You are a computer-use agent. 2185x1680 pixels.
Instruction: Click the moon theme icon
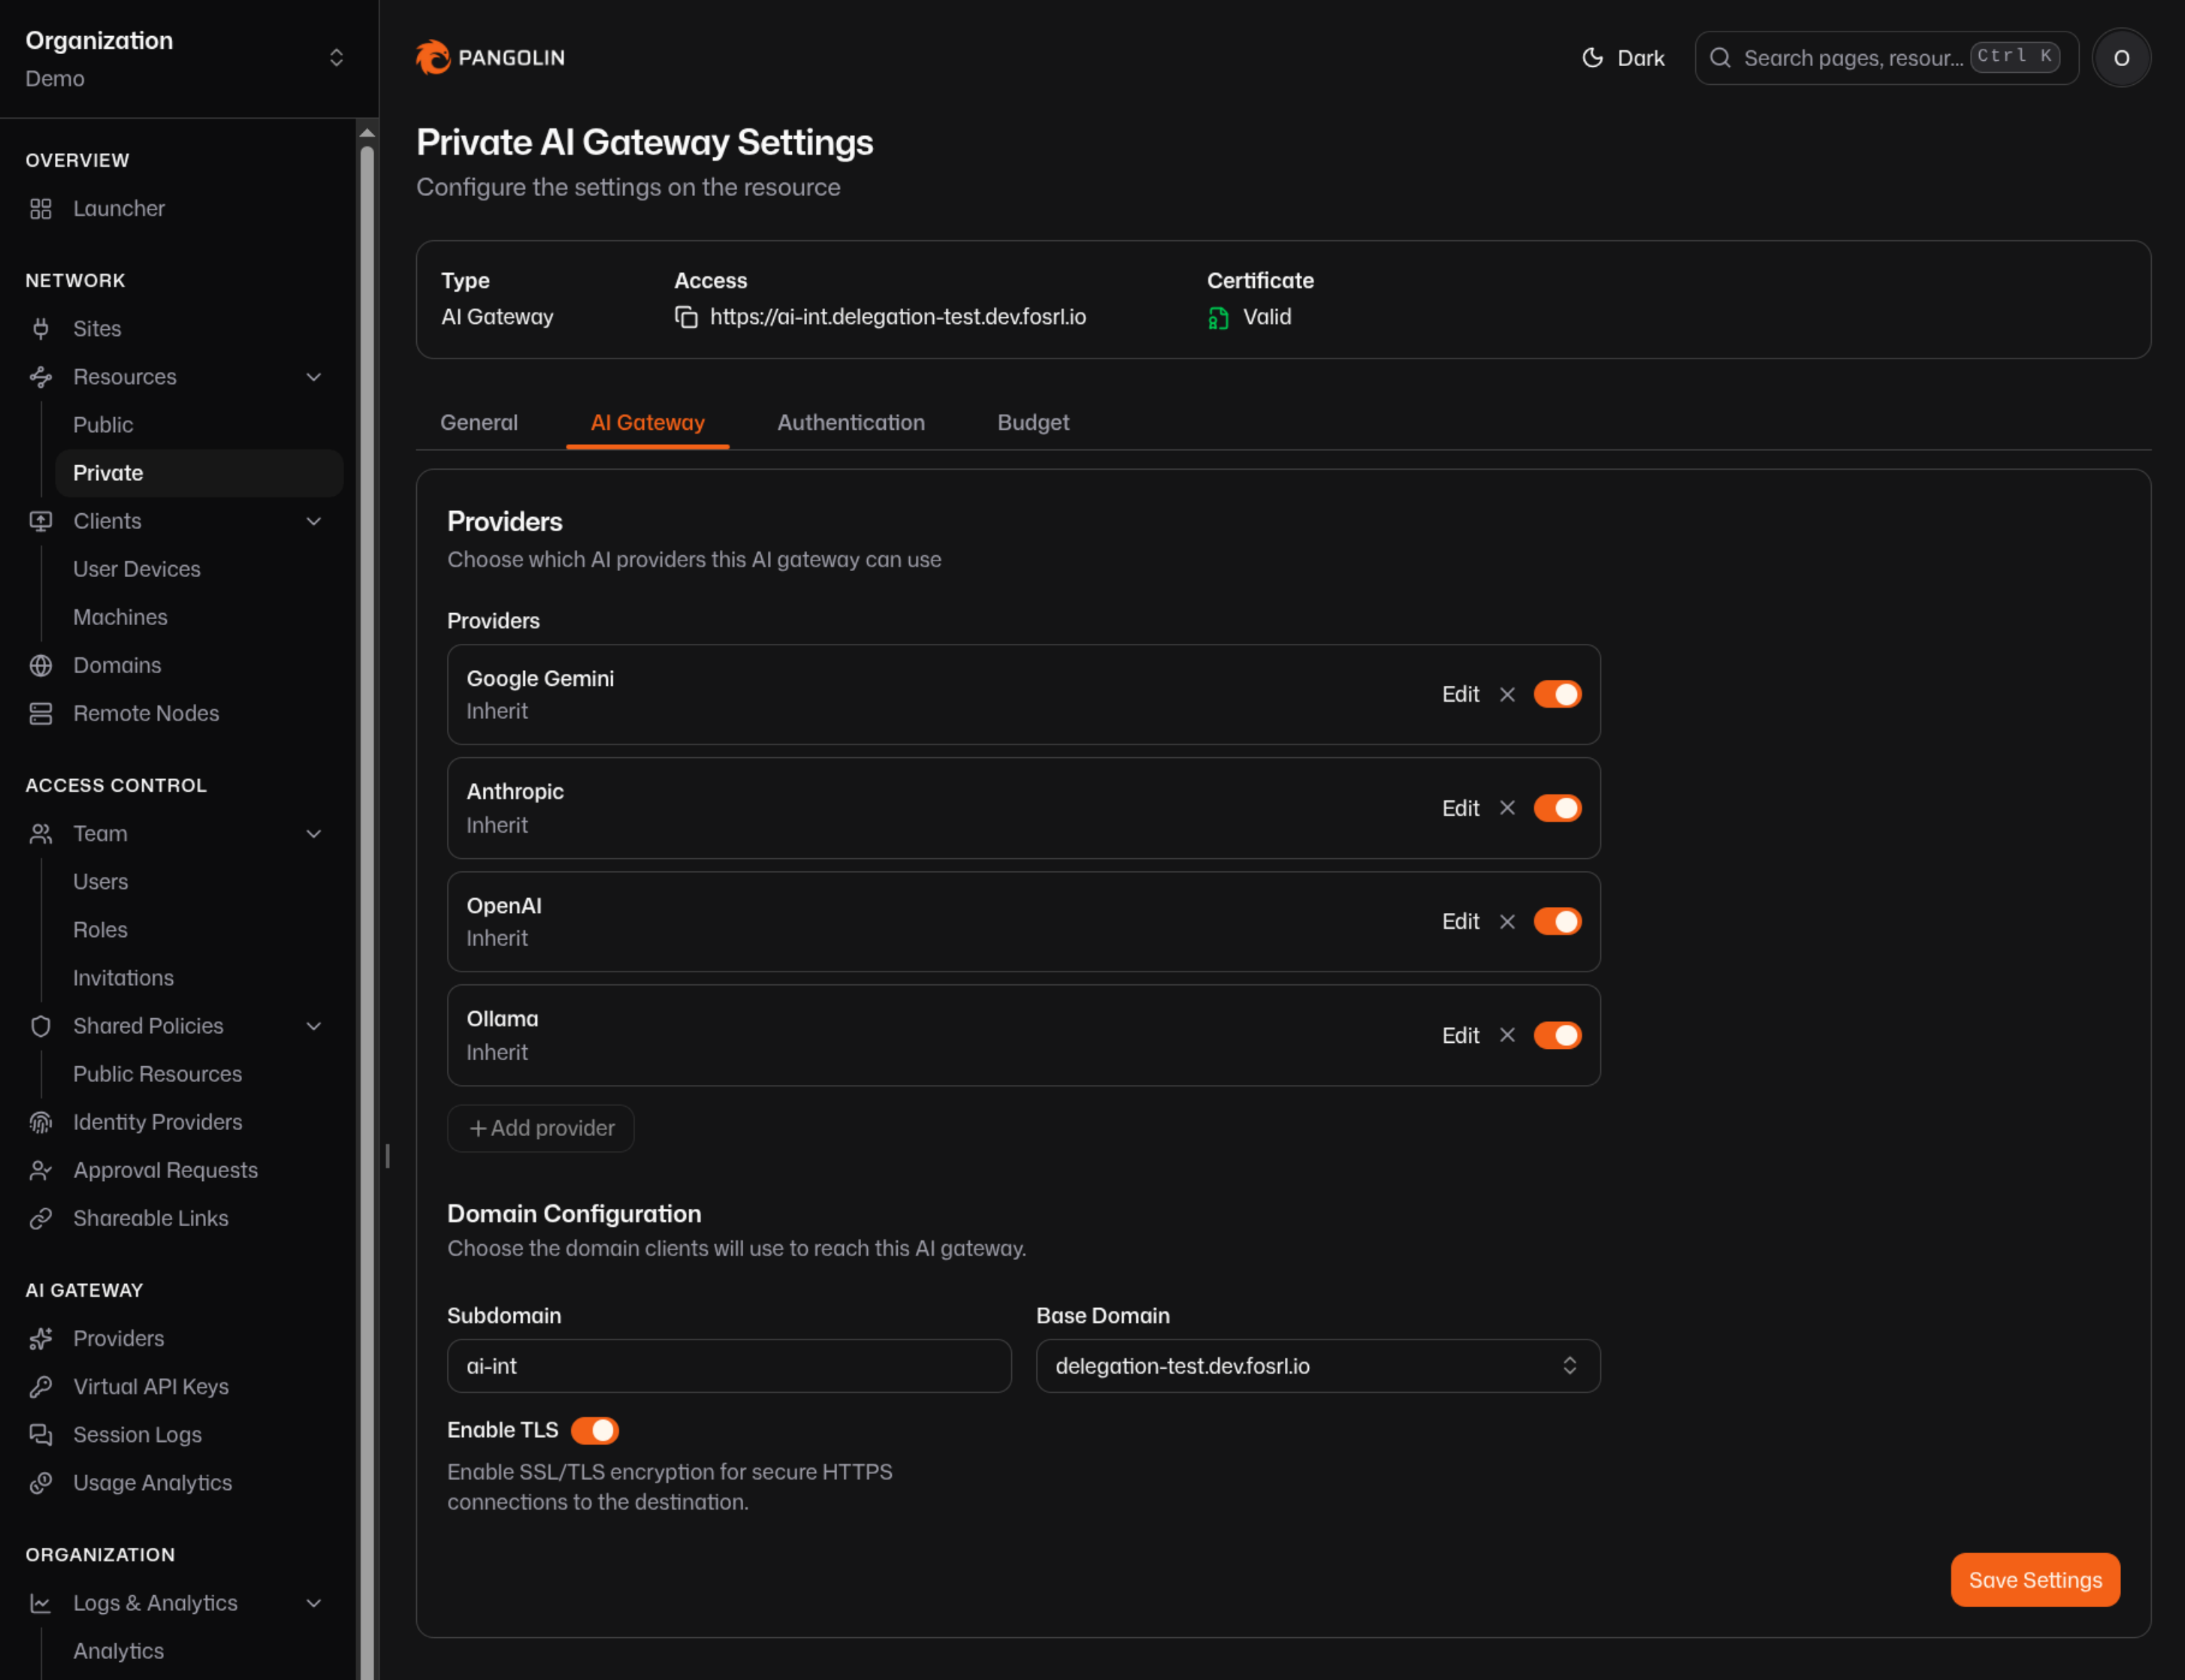coord(1592,58)
